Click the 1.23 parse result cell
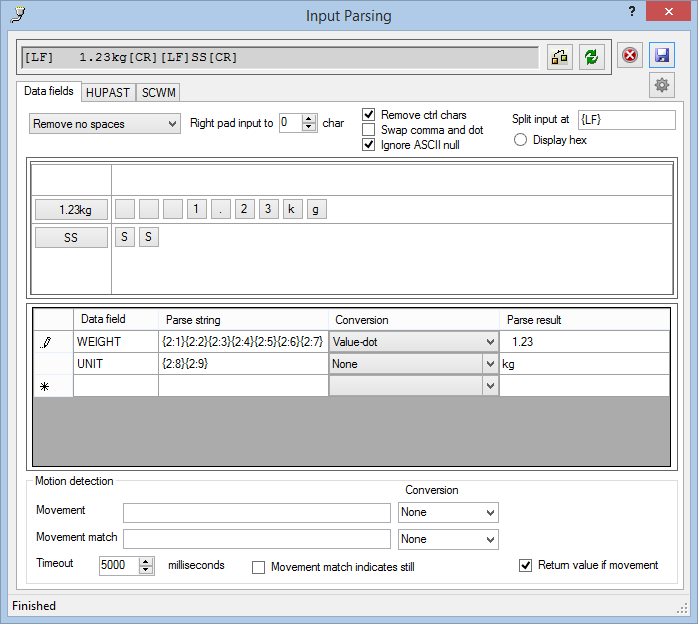This screenshot has width=698, height=624. 584,342
